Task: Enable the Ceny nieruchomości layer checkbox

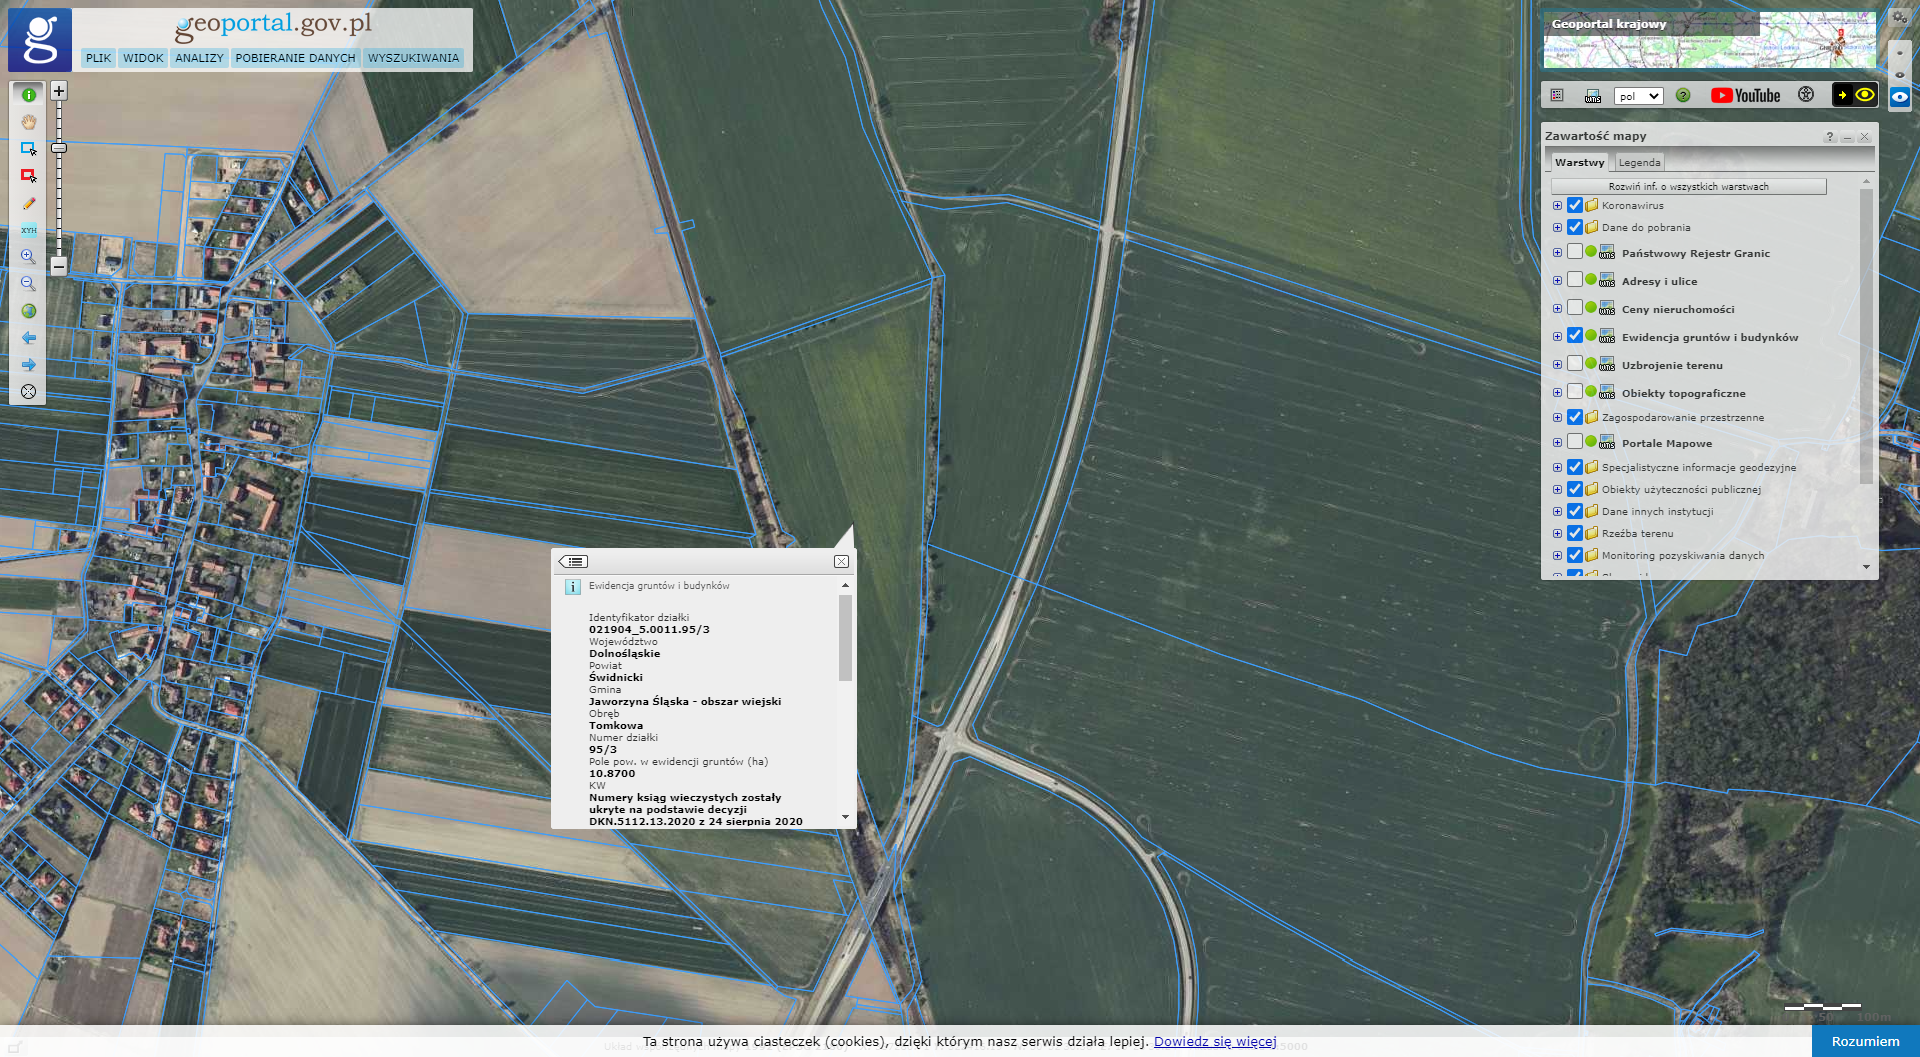Action: (1575, 308)
